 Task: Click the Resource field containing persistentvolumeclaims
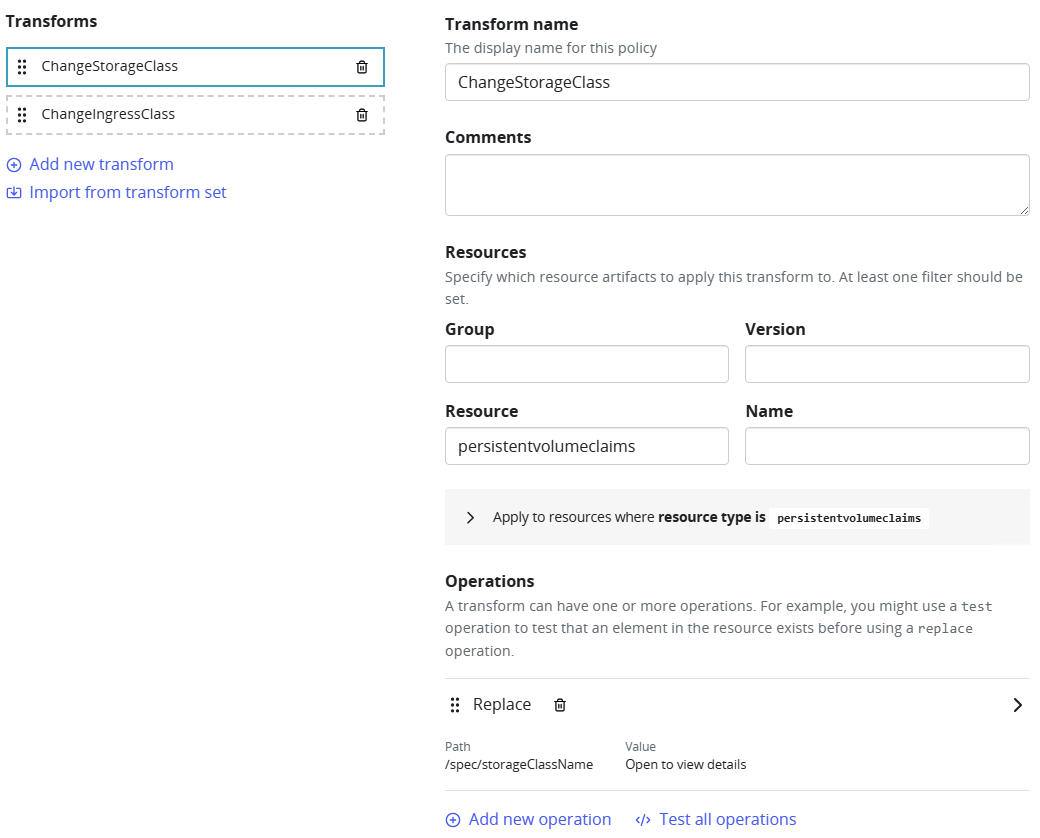click(x=586, y=447)
